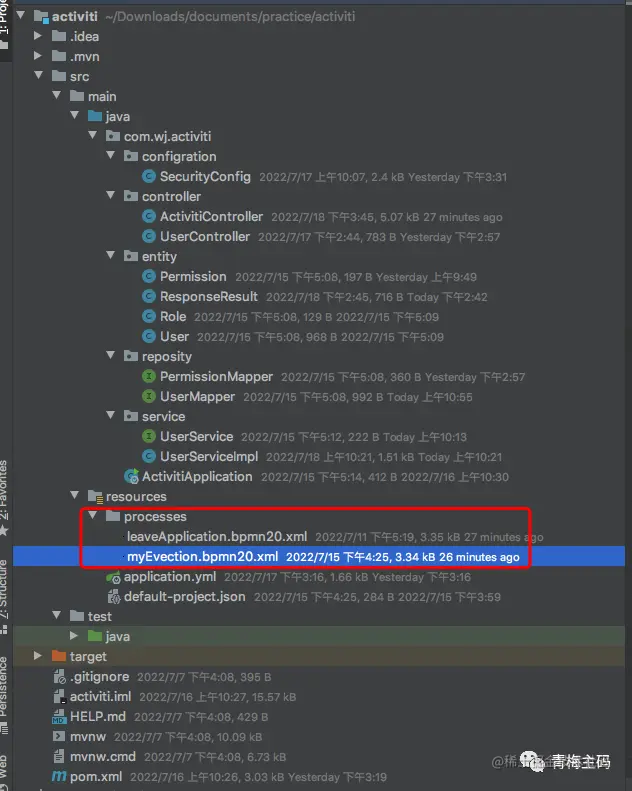Select the test folder name
Viewport: 632px width, 791px height.
[99, 616]
